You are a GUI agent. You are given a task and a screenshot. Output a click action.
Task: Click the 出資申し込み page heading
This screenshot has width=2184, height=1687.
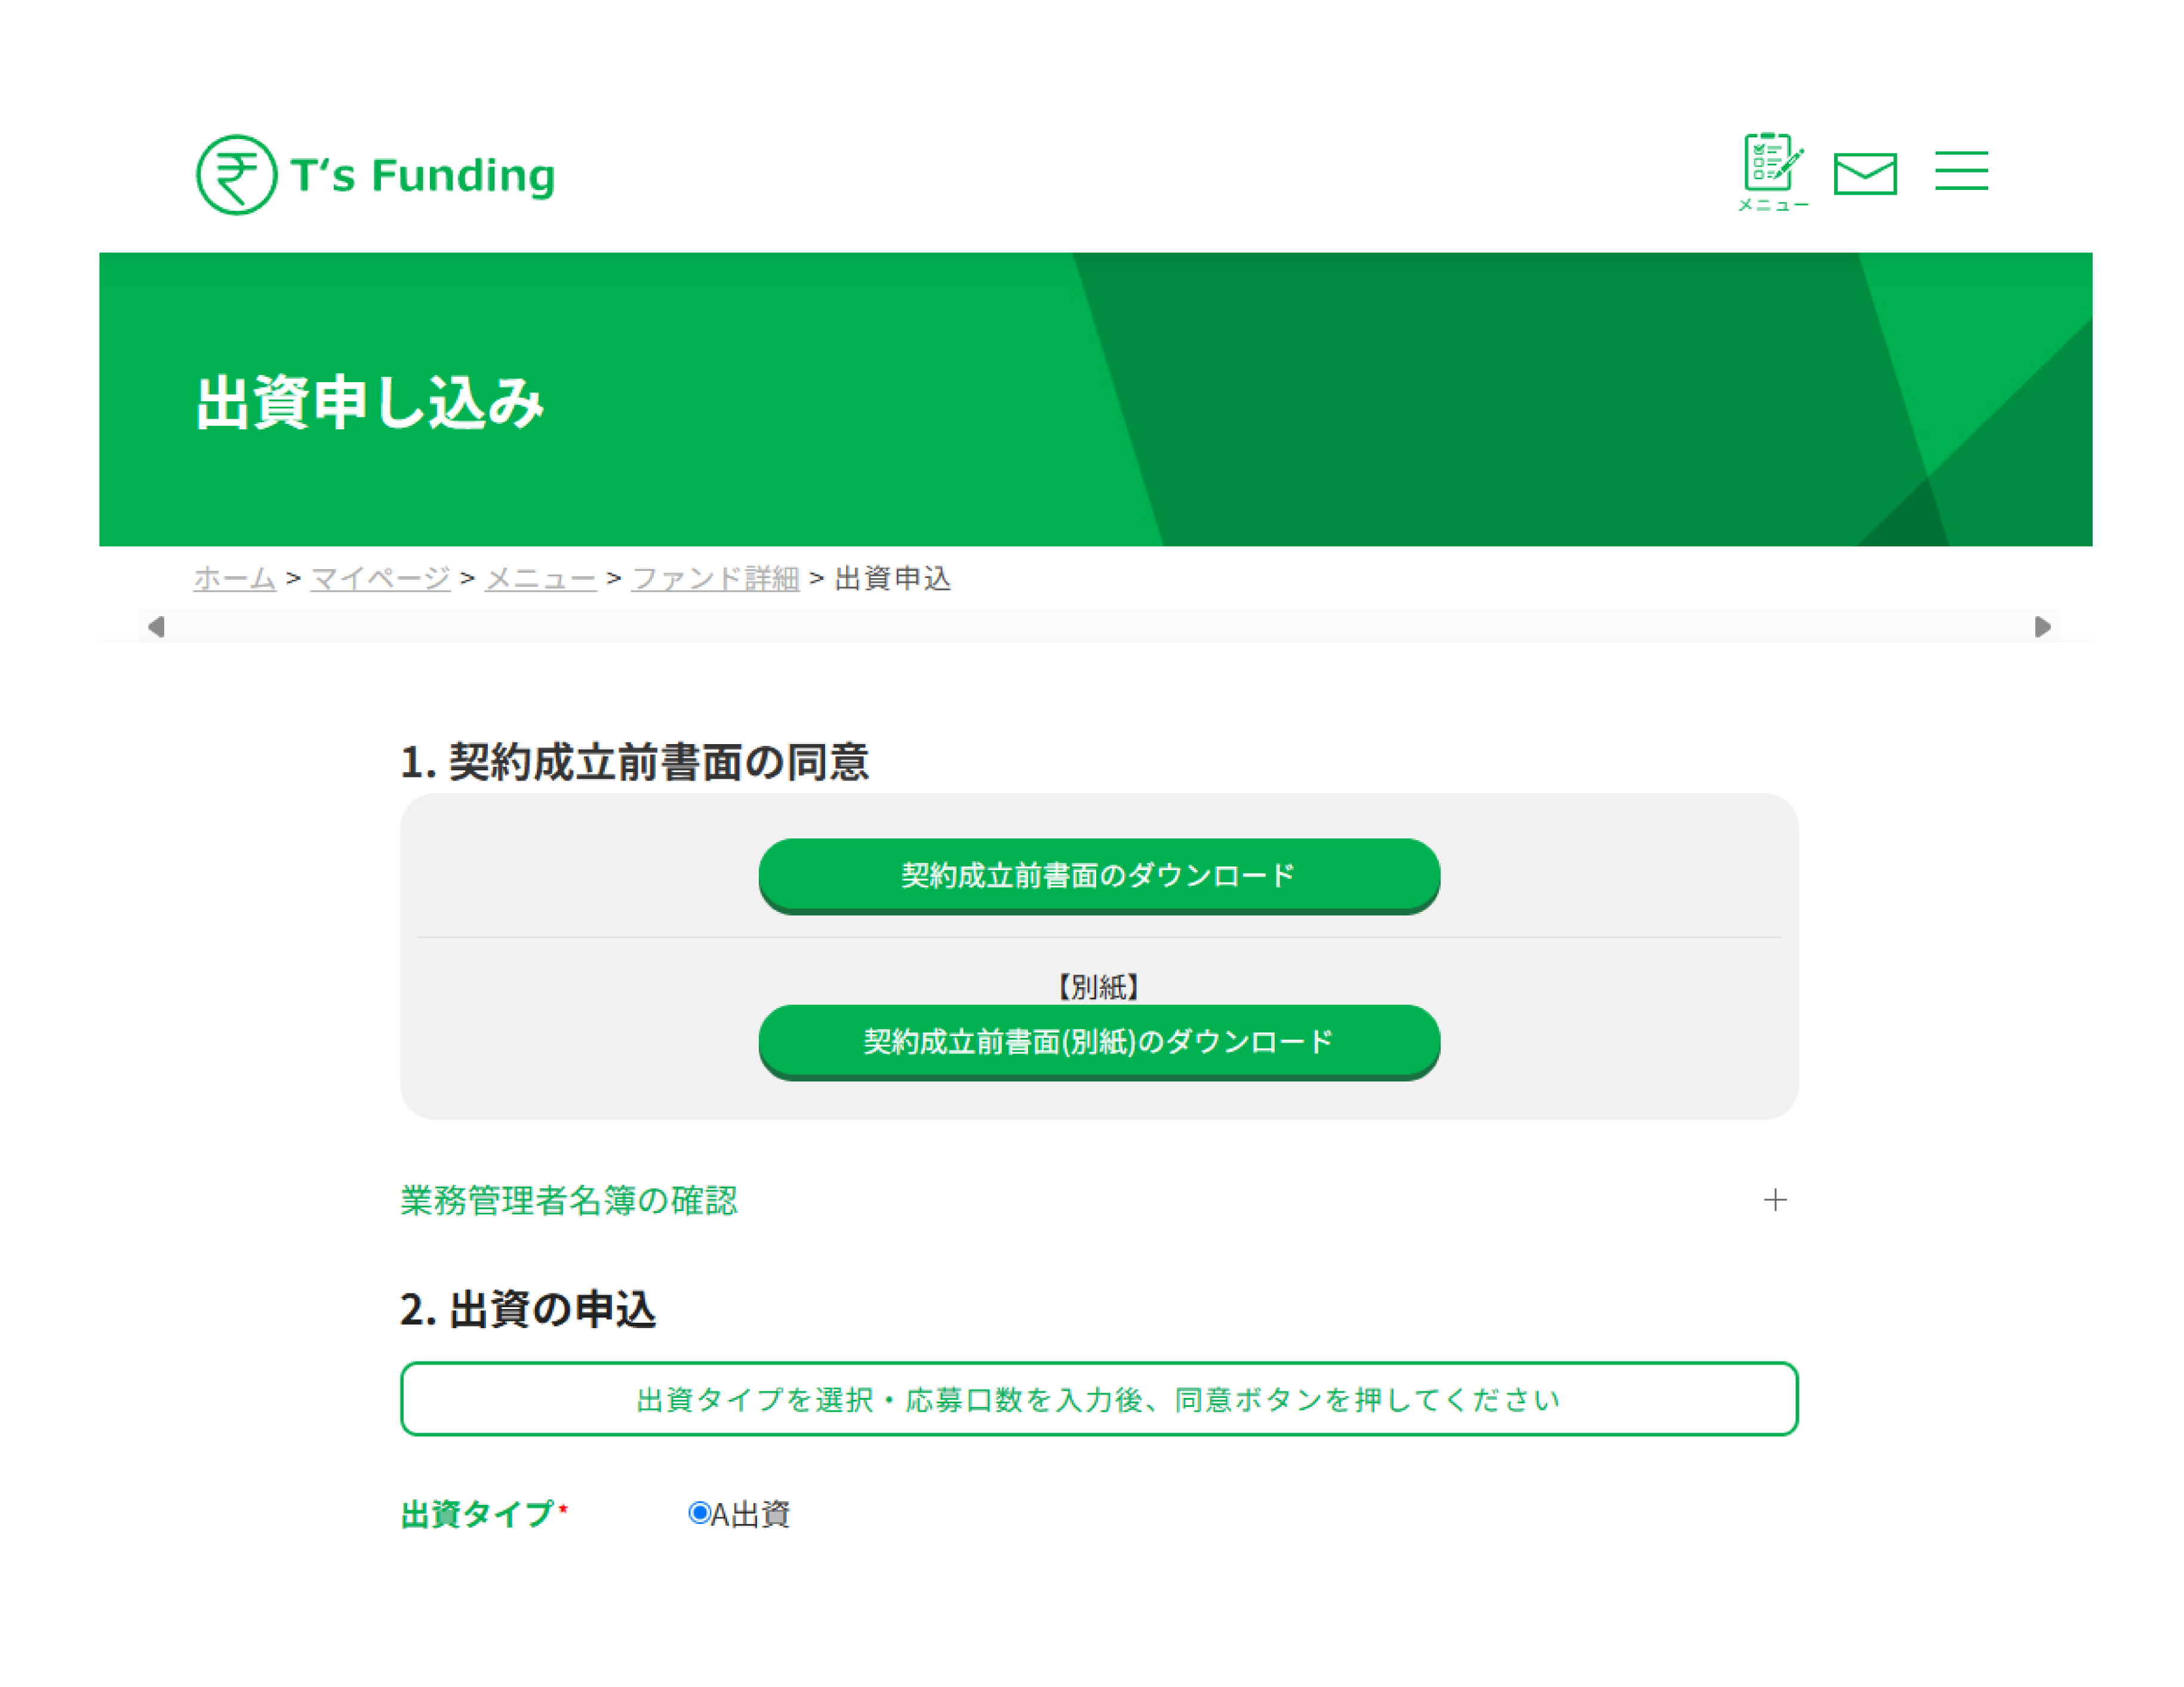[370, 403]
